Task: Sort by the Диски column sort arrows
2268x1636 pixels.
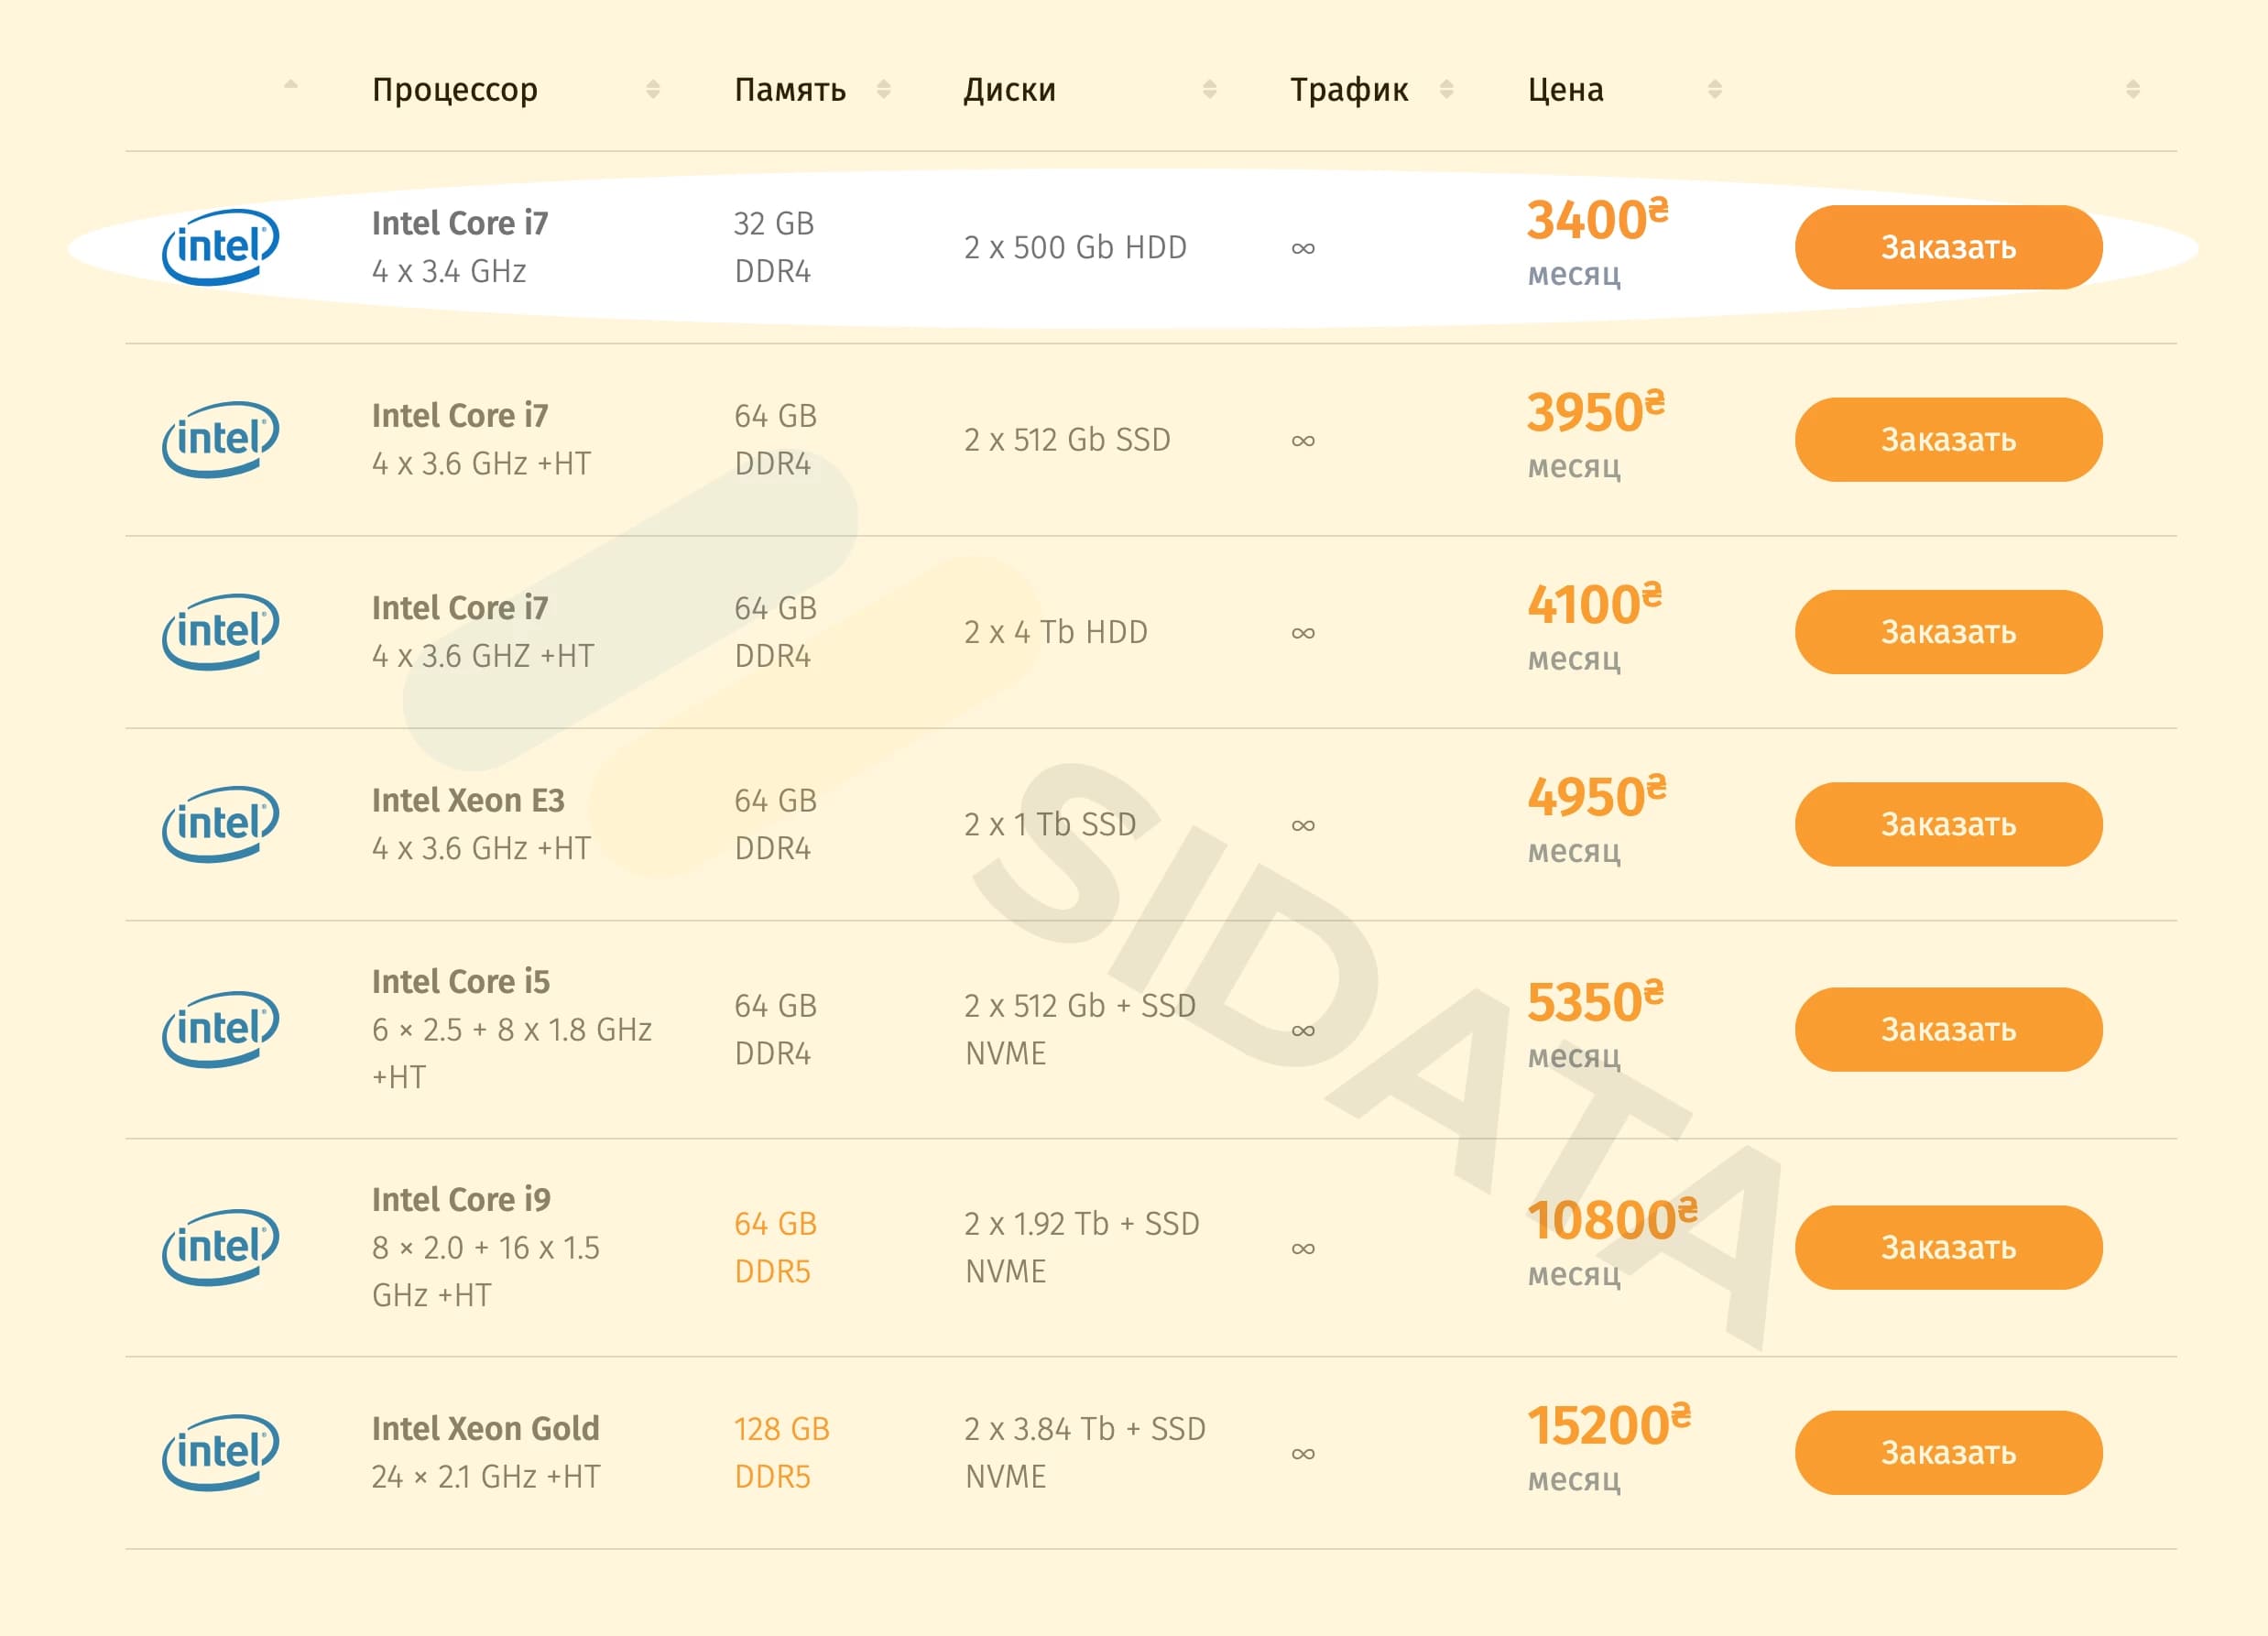Action: [1209, 90]
